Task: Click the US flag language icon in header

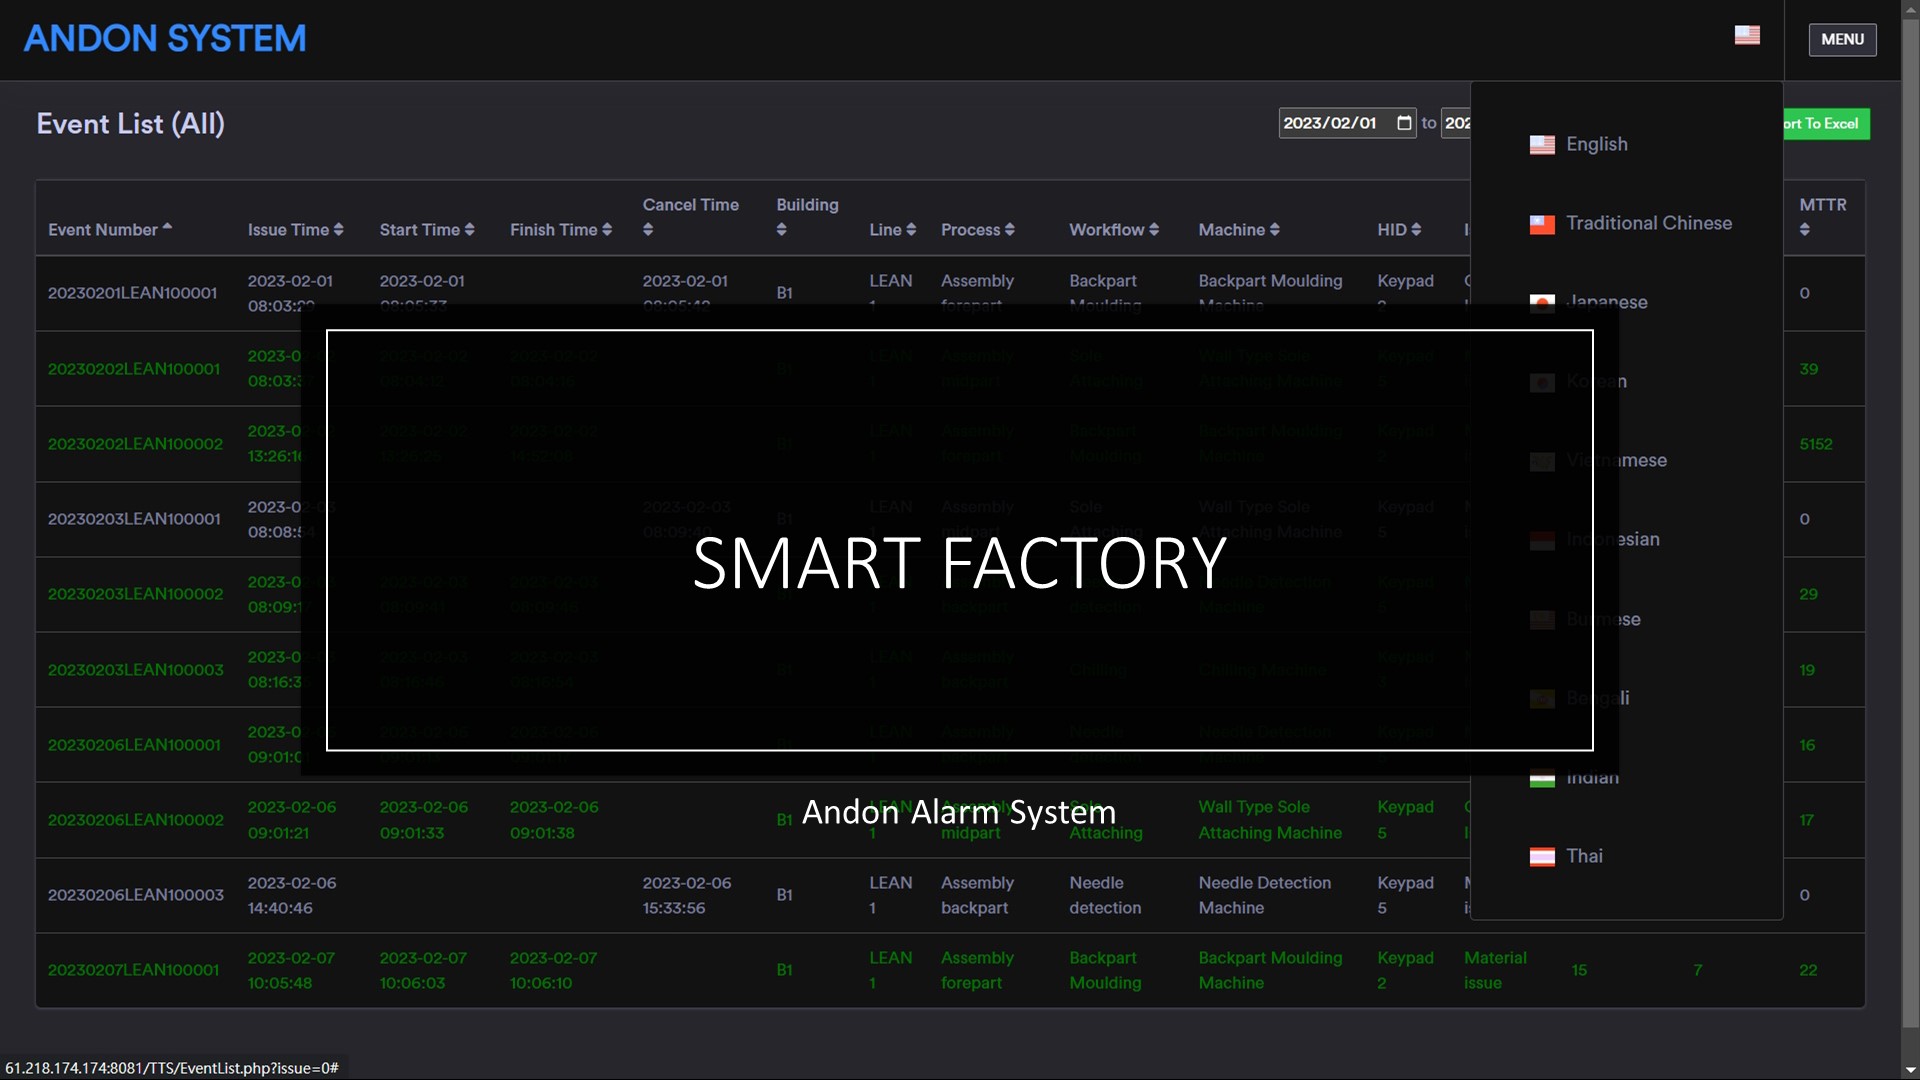Action: (x=1747, y=35)
